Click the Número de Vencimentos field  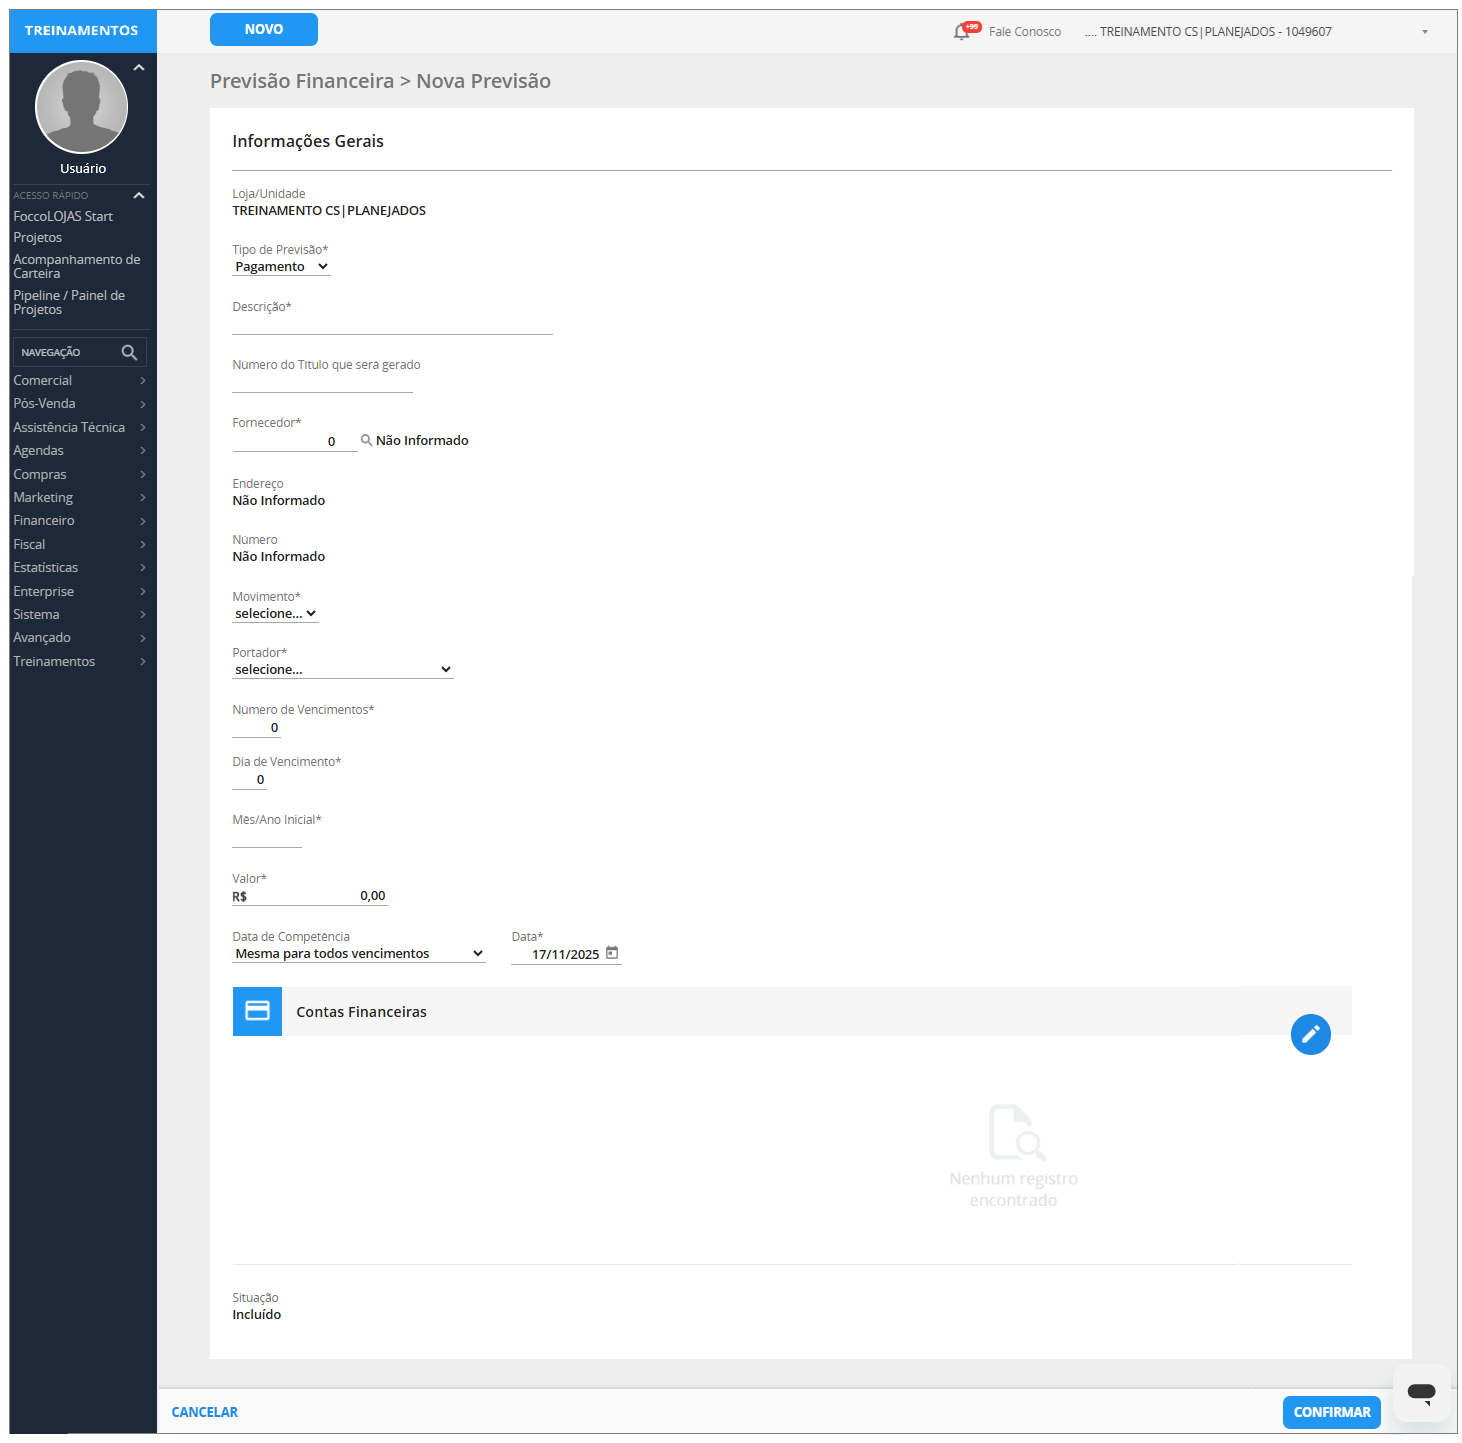click(256, 728)
